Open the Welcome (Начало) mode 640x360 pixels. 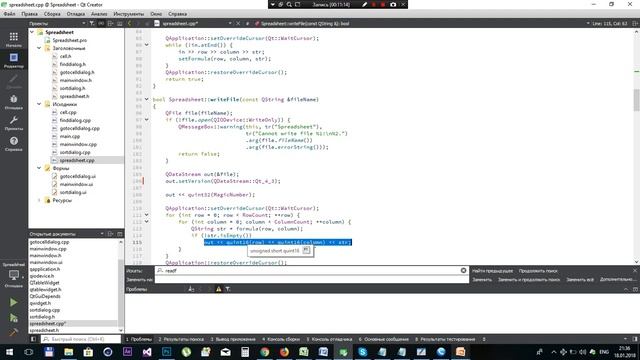click(13, 40)
